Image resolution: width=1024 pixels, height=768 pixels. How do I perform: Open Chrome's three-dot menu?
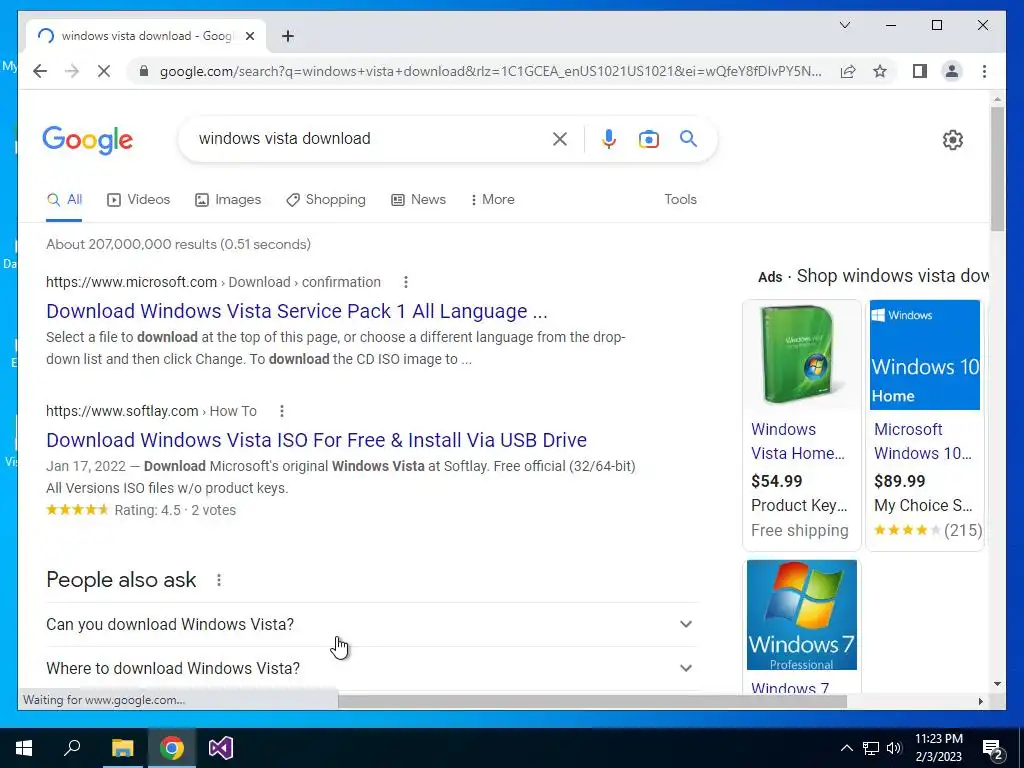(x=984, y=71)
